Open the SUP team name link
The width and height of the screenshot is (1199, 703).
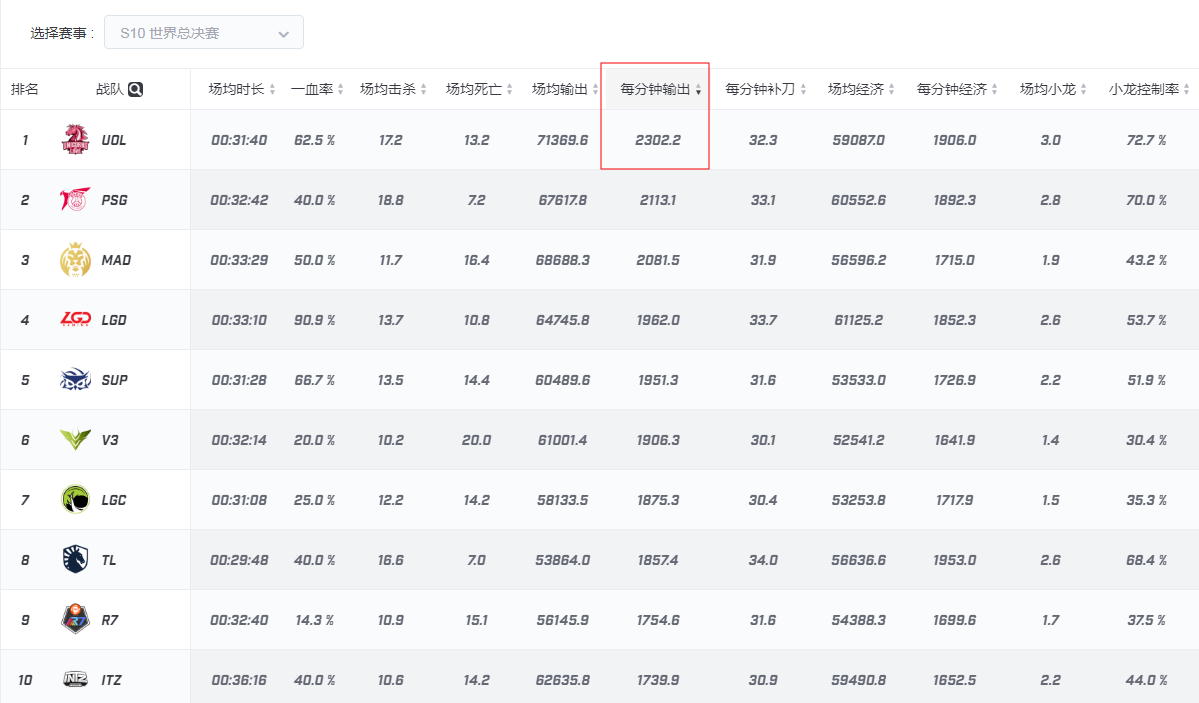coord(115,380)
